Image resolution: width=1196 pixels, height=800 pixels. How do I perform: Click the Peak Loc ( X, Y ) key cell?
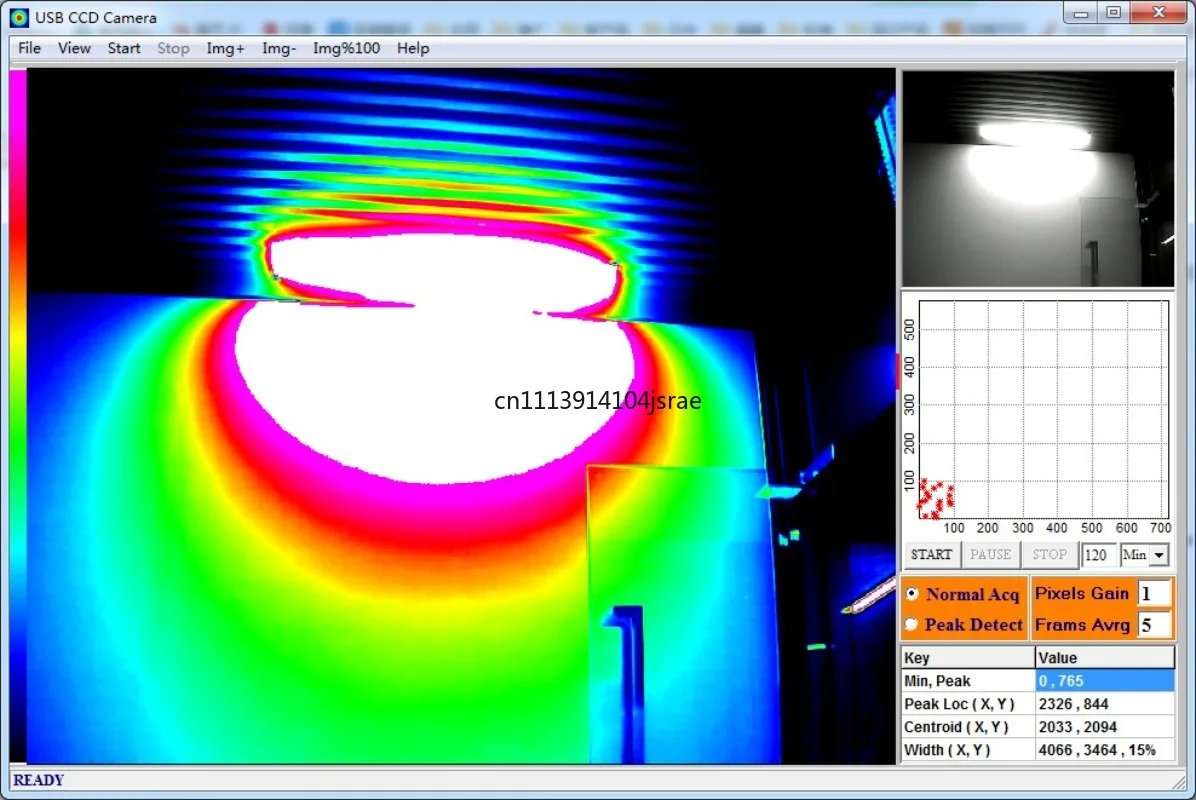click(x=968, y=703)
